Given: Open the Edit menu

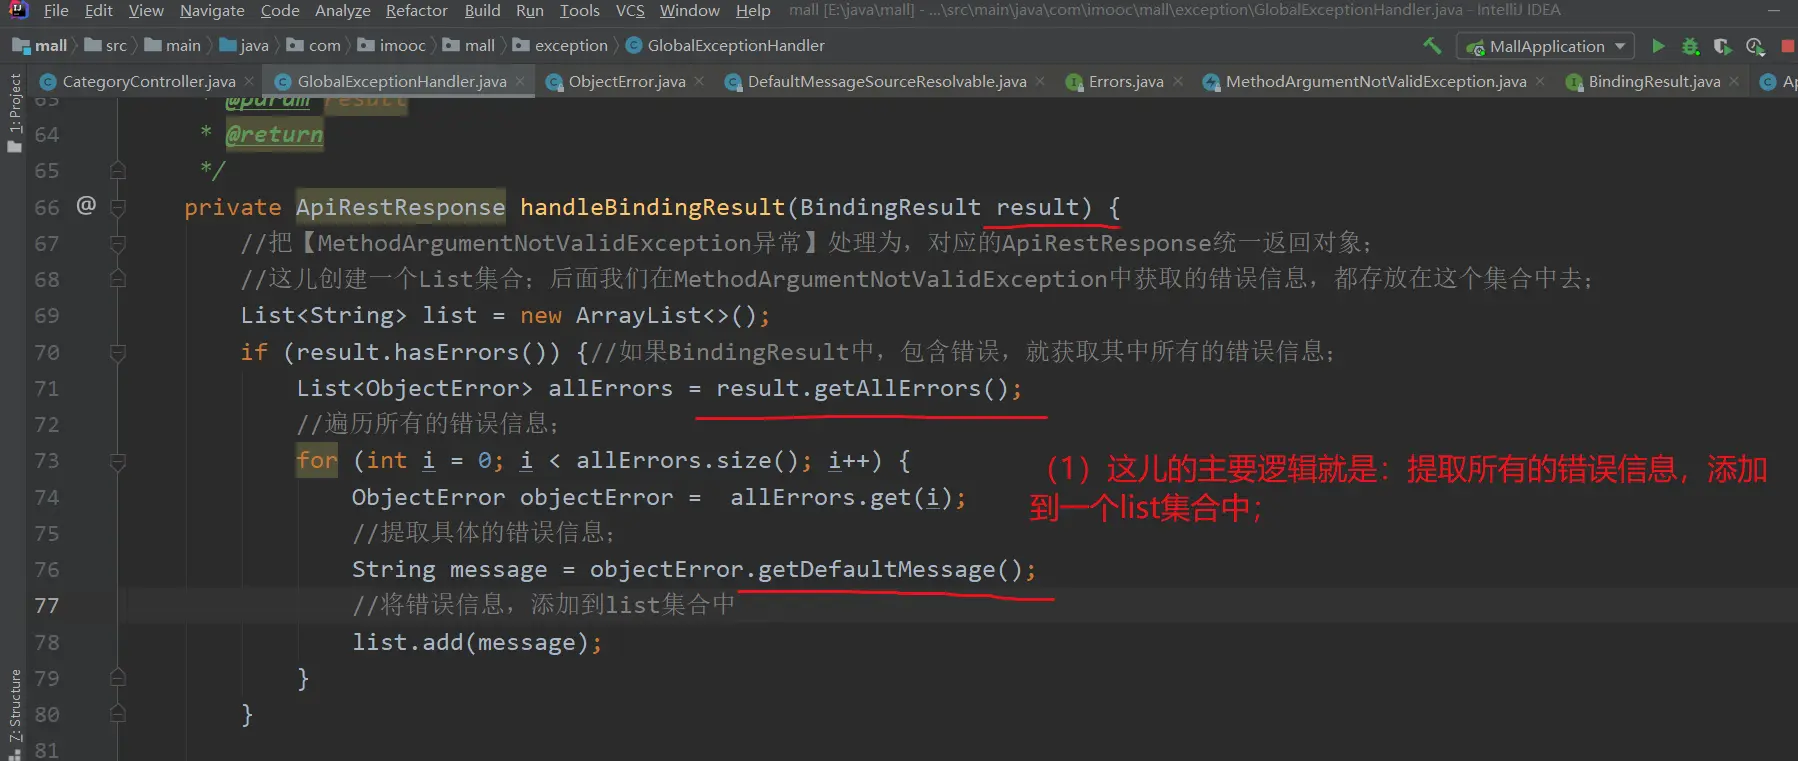Looking at the screenshot, I should (99, 10).
